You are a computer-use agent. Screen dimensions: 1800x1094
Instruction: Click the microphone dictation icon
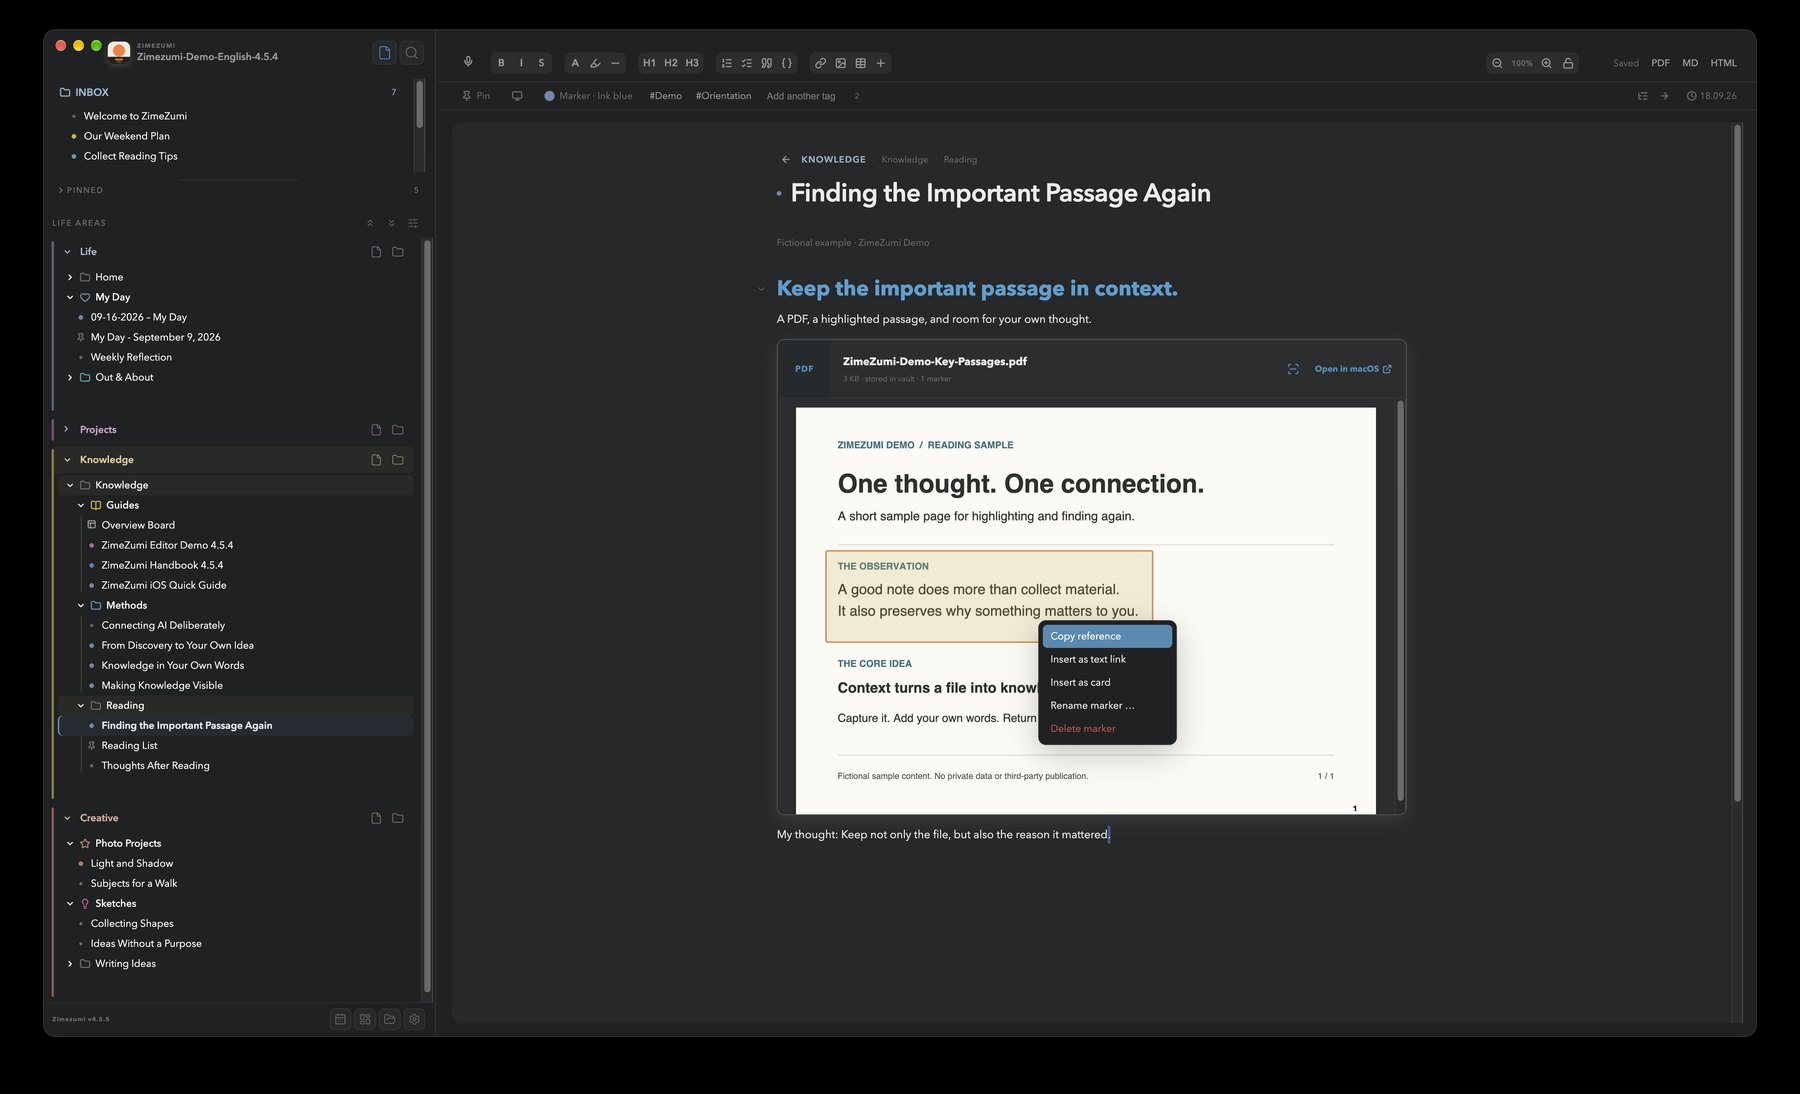(x=468, y=62)
